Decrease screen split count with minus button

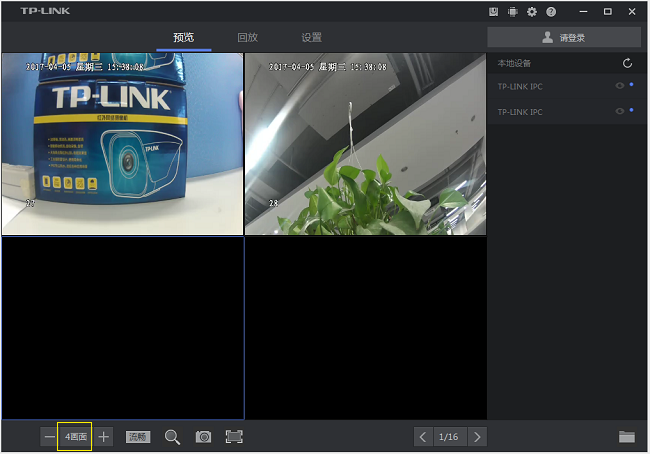(49, 437)
